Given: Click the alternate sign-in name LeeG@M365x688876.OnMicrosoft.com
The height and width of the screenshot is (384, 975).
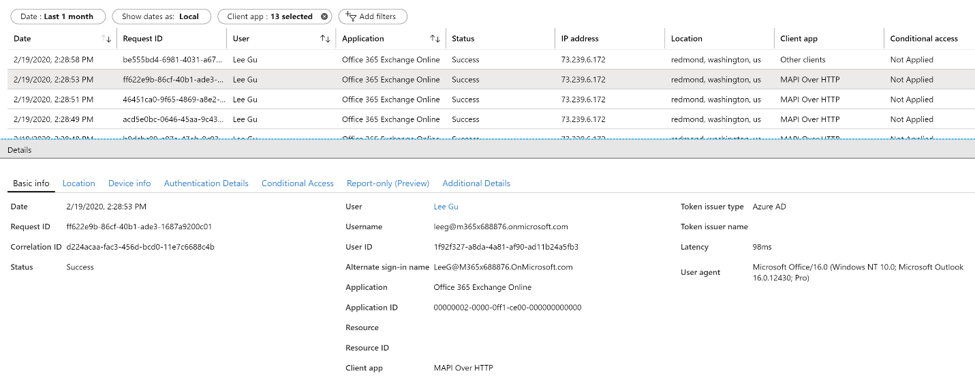Looking at the screenshot, I should click(503, 267).
